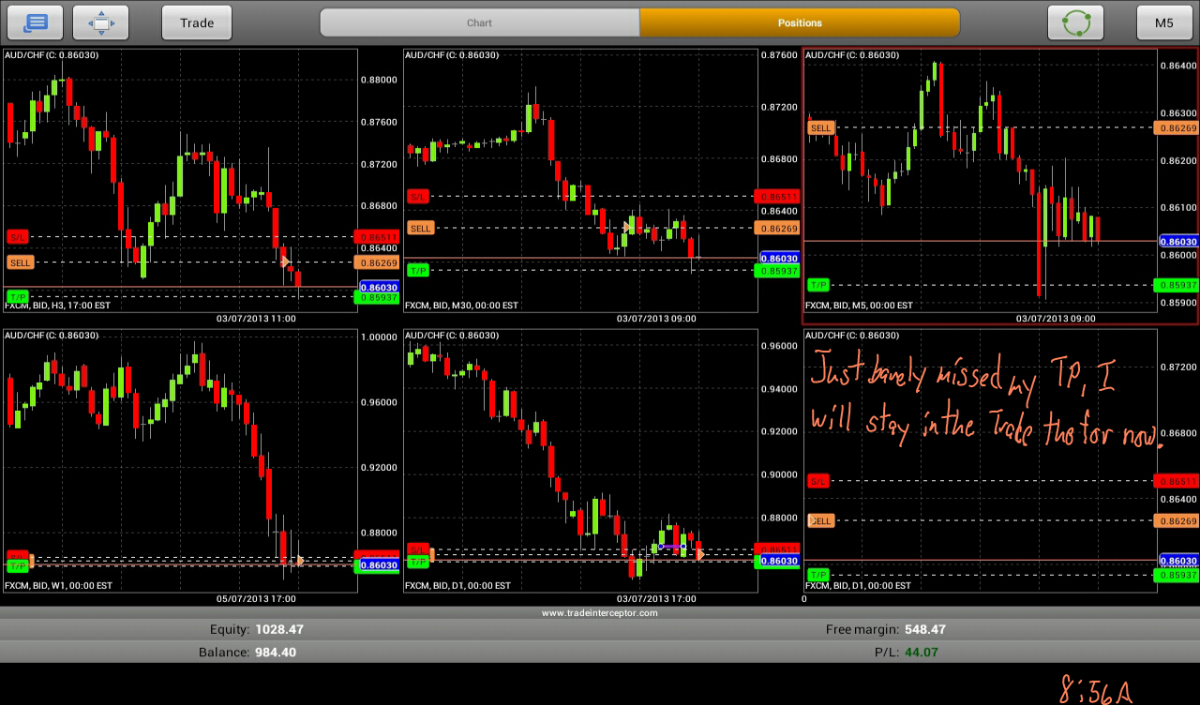Click the 0.86269 sell price tag on M30 chart
The image size is (1200, 705).
pos(778,228)
